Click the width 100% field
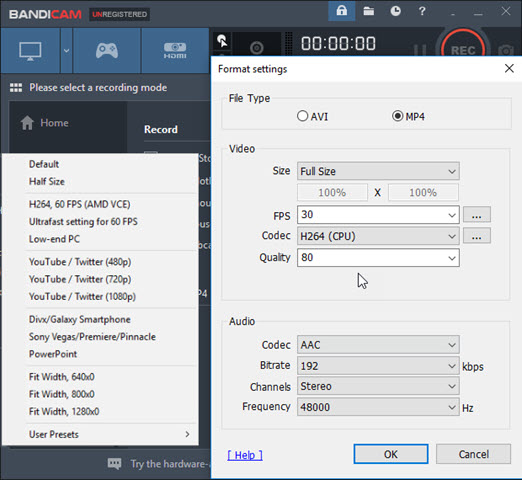 332,193
